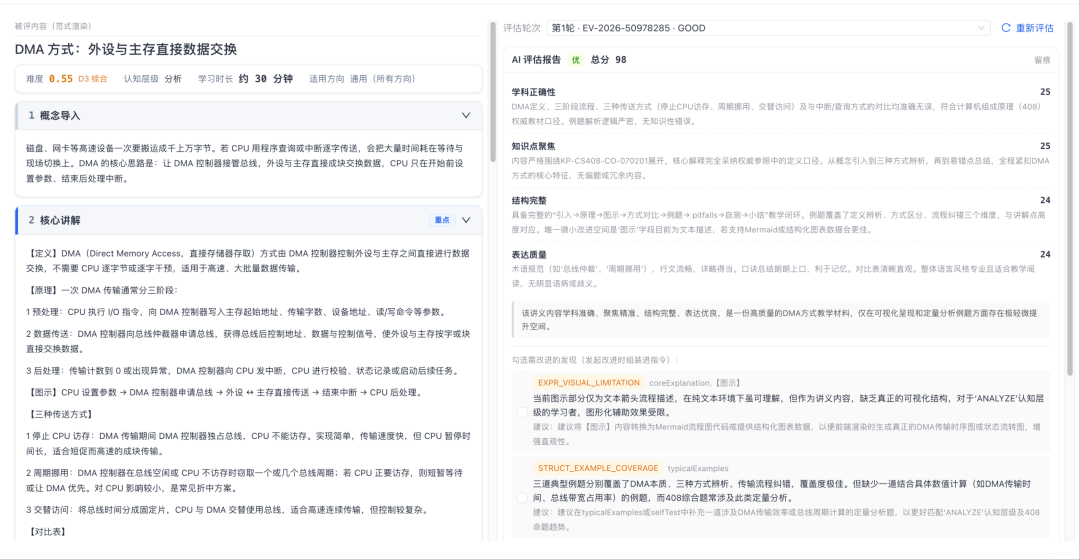Check the STRUCT_EXAMPLE_COVERAGE finding checkbox

coord(522,497)
